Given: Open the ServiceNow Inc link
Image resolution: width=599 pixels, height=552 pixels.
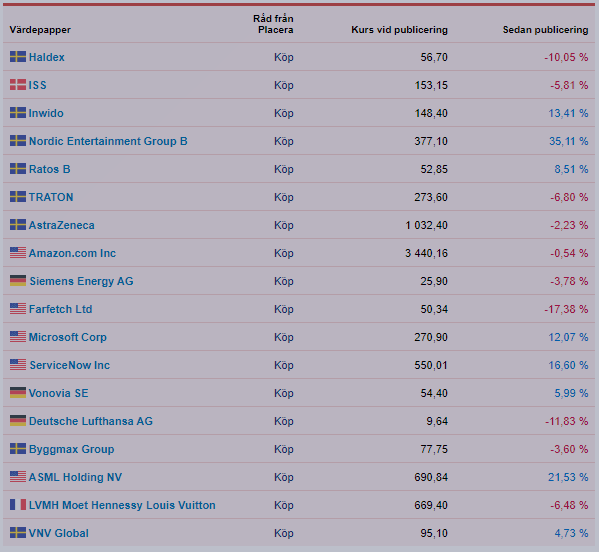Looking at the screenshot, I should pos(70,365).
